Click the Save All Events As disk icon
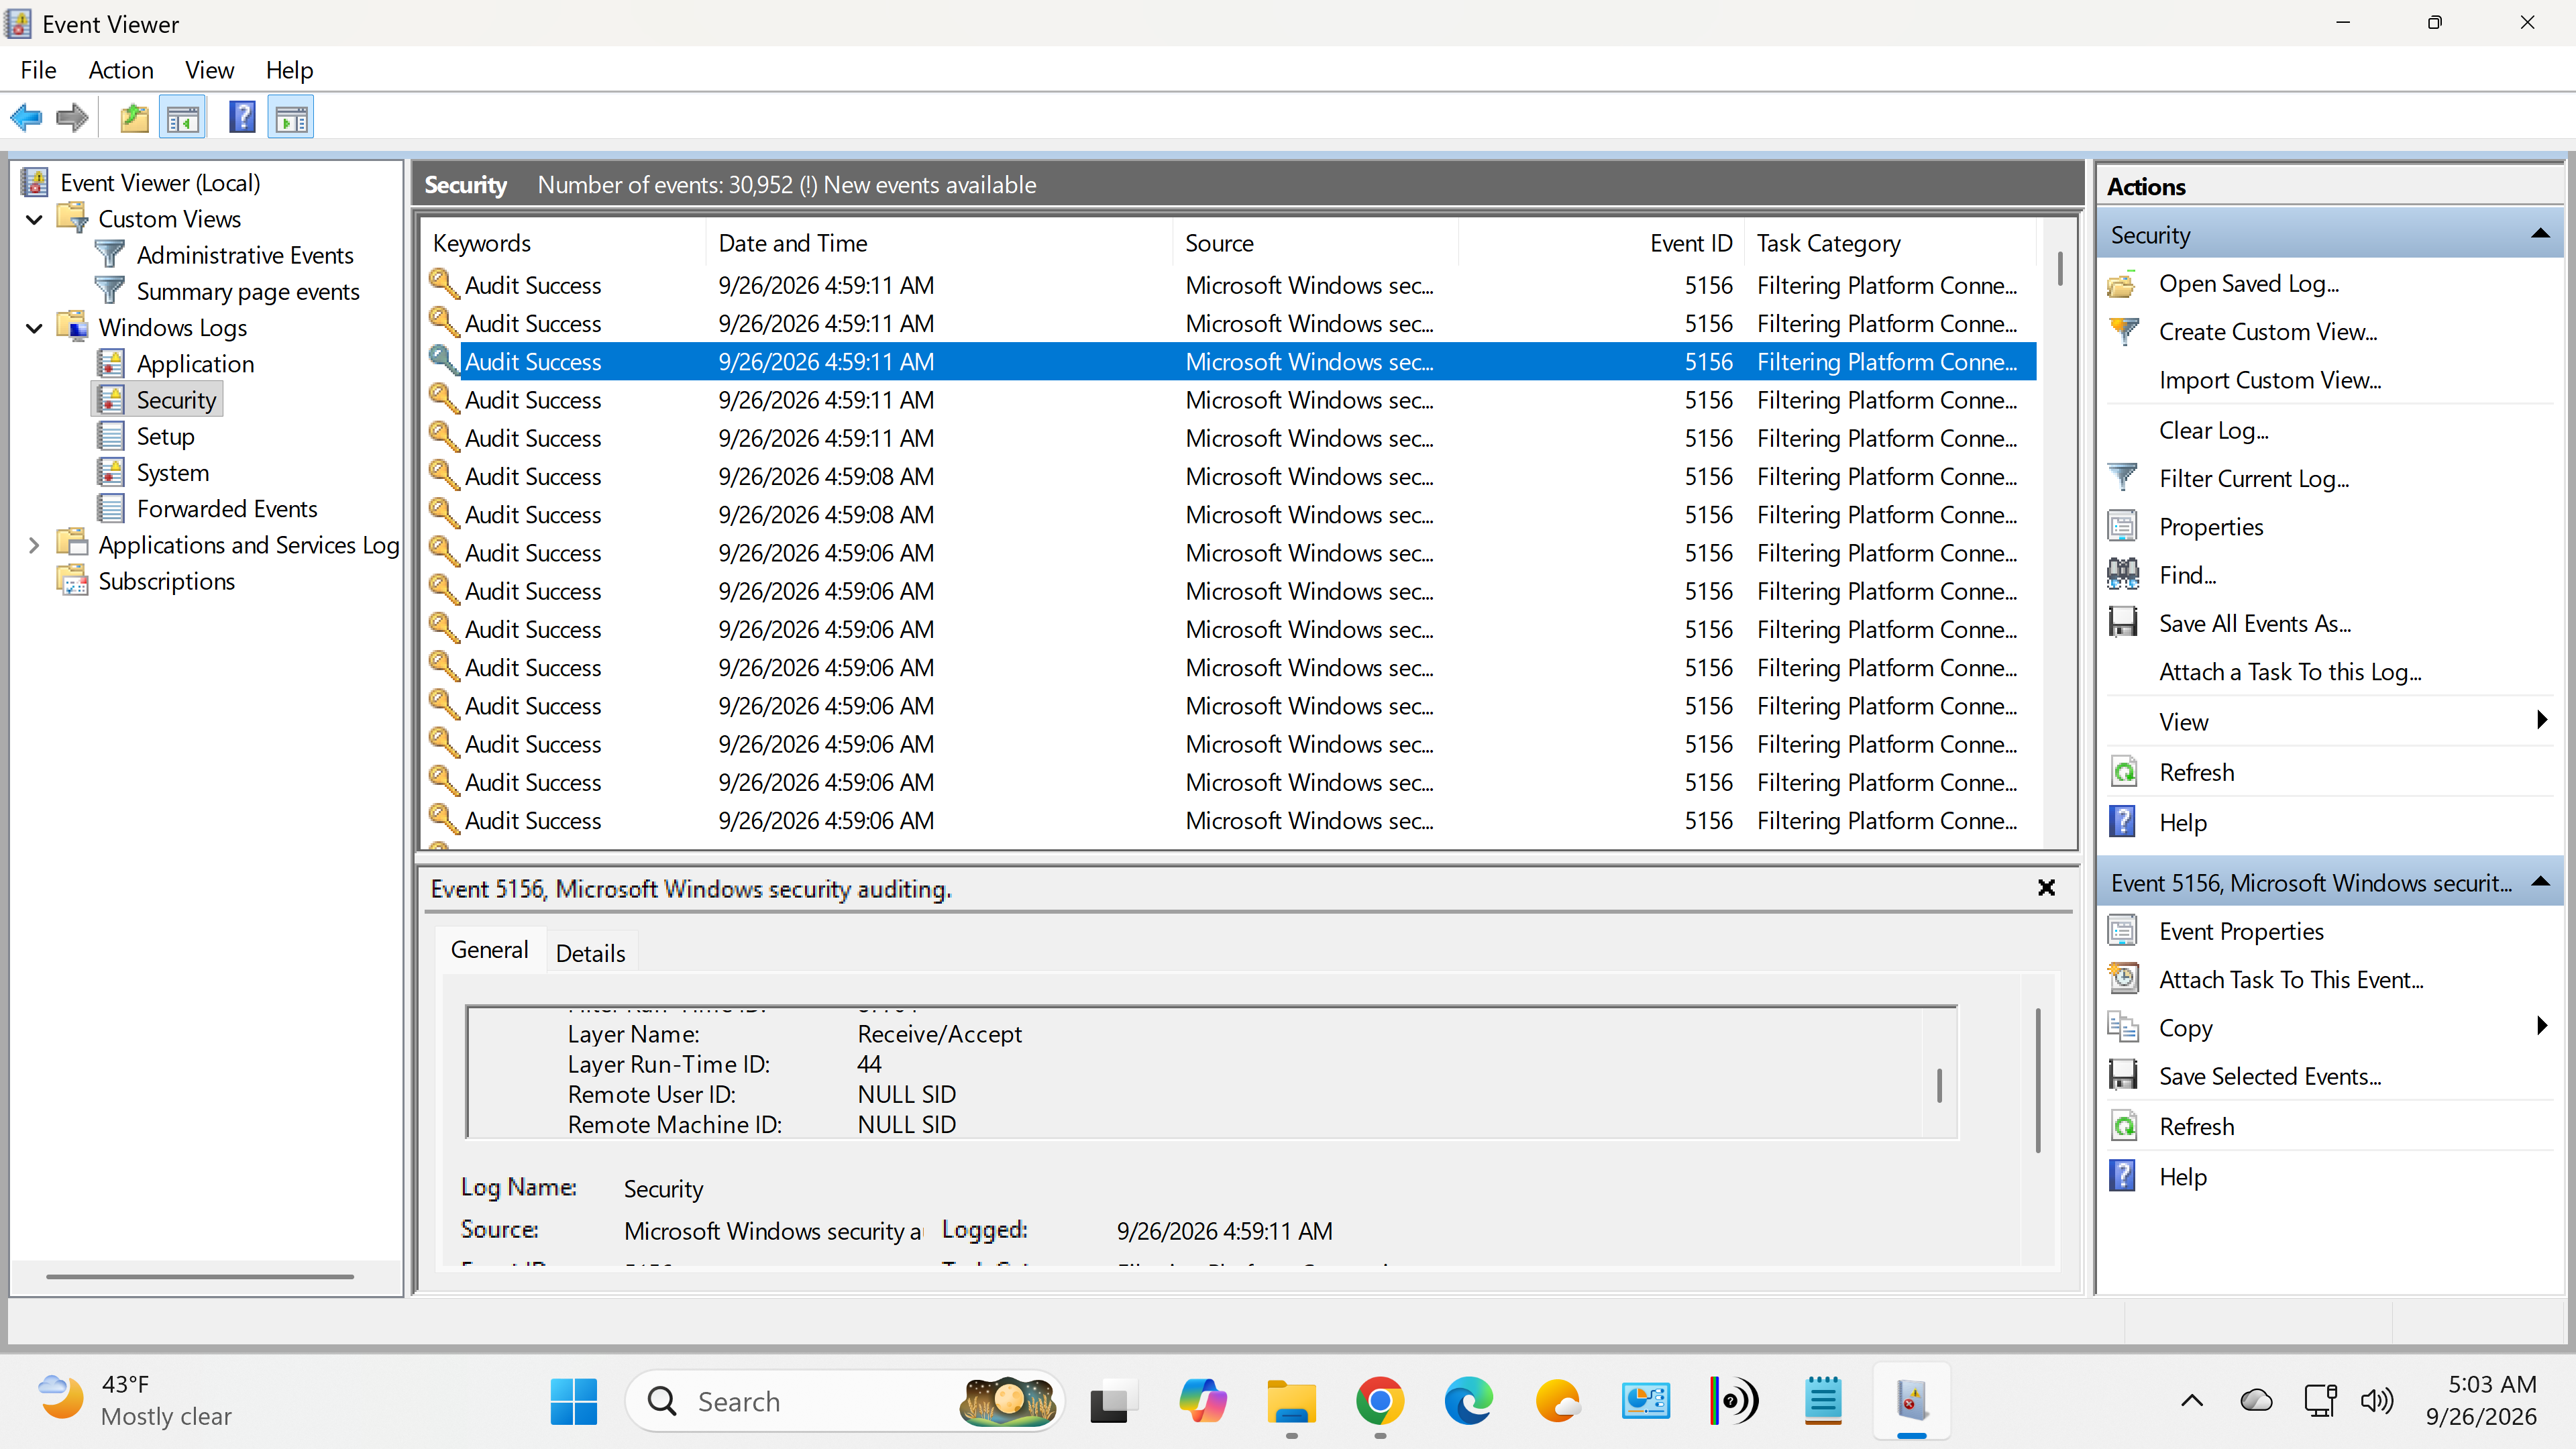2576x1449 pixels. [2122, 623]
